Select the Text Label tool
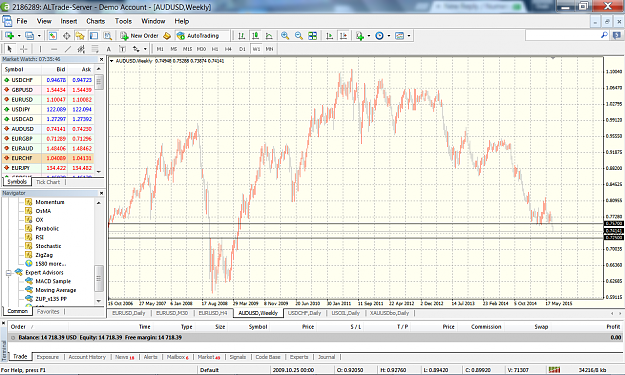This screenshot has width=625, height=375. 122,49
